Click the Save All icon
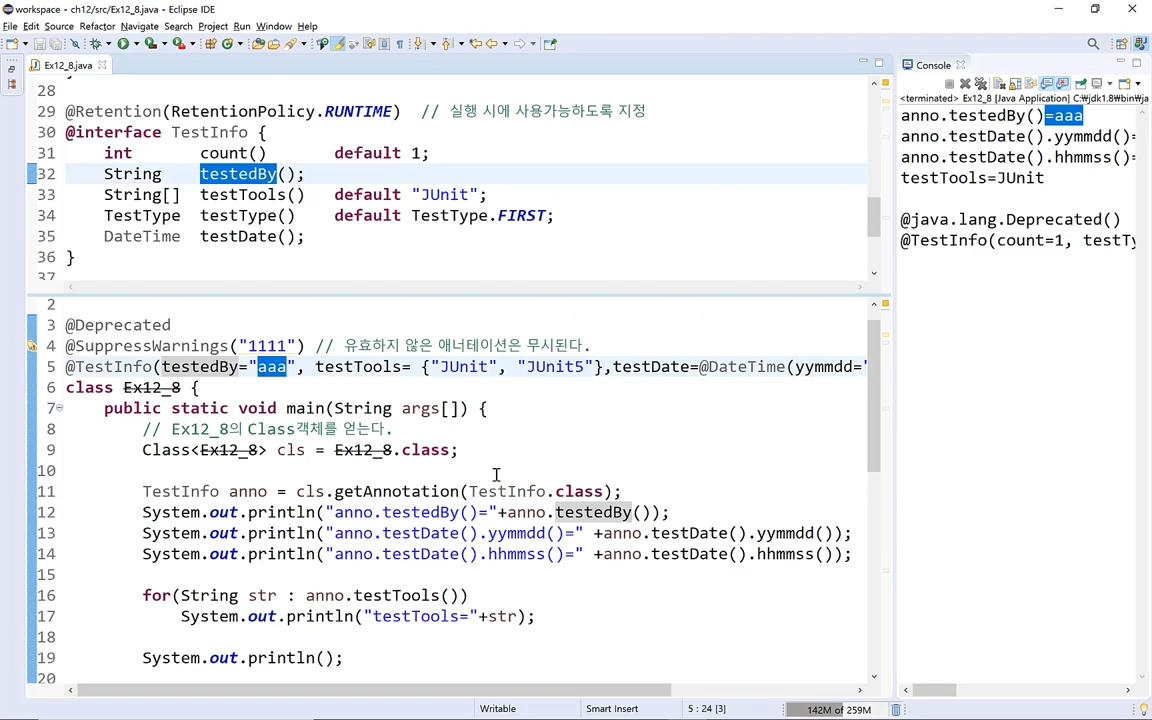The width and height of the screenshot is (1152, 720). [x=56, y=44]
